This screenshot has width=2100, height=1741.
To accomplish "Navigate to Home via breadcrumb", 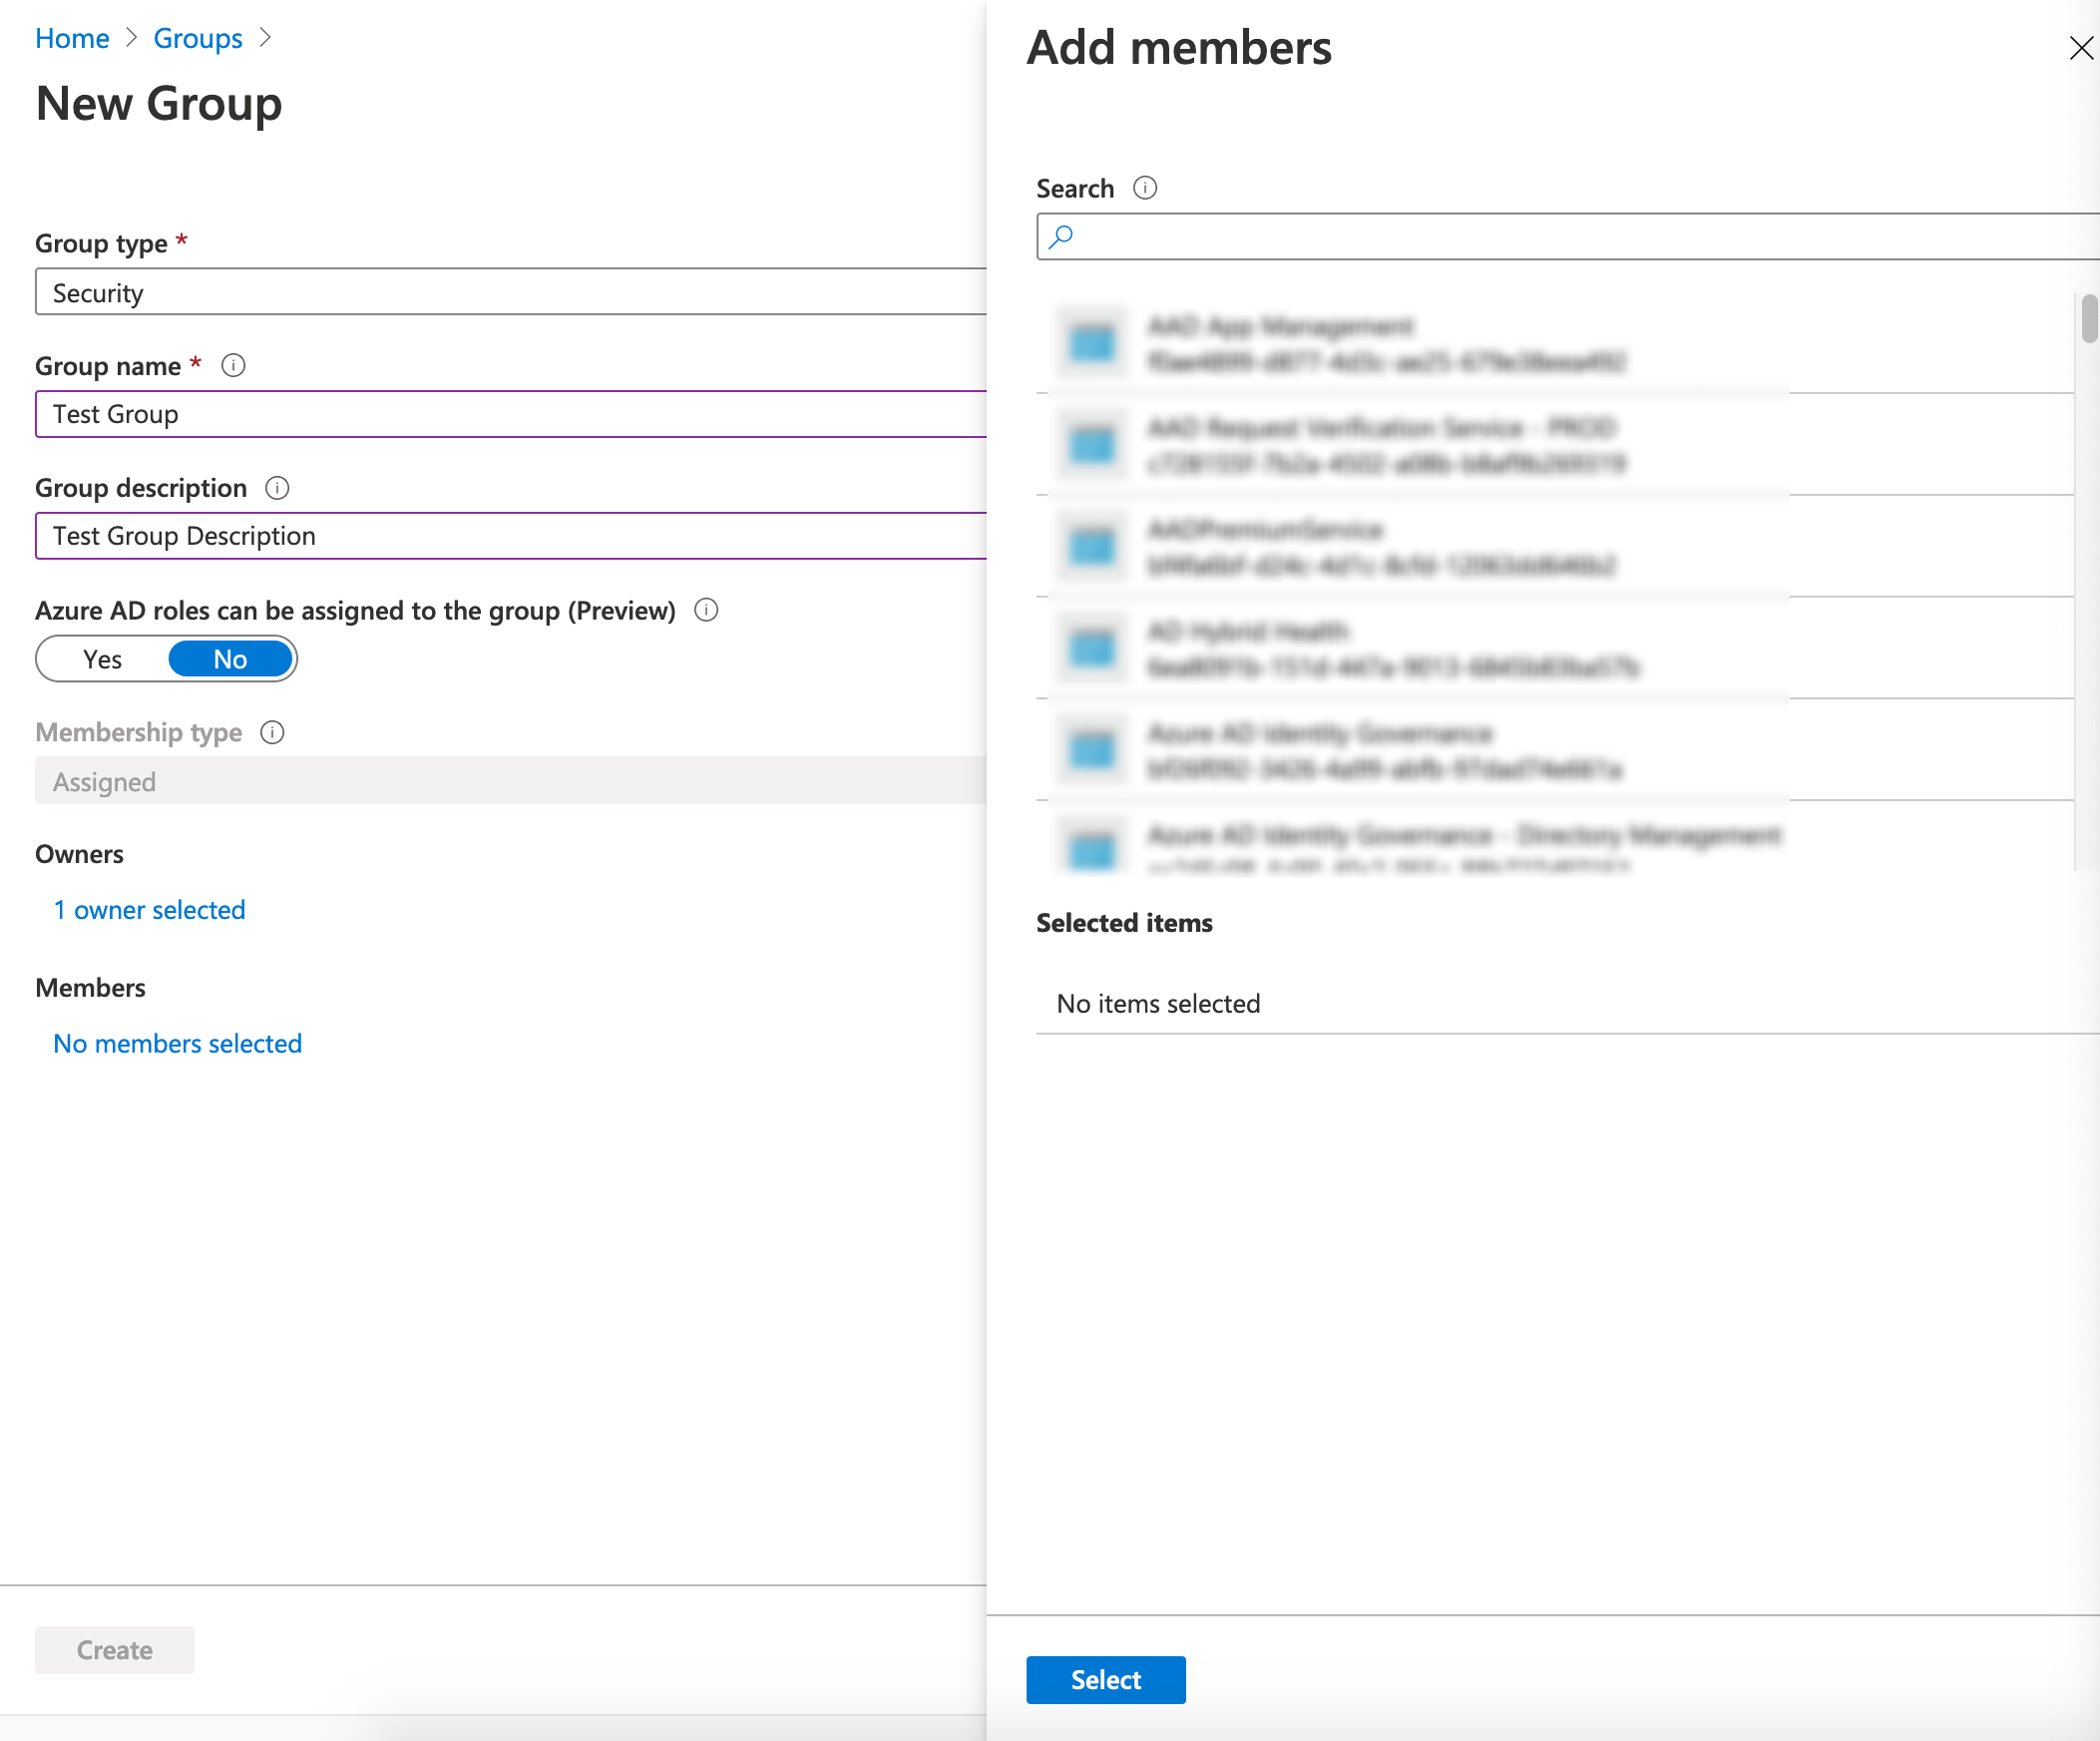I will click(x=72, y=38).
